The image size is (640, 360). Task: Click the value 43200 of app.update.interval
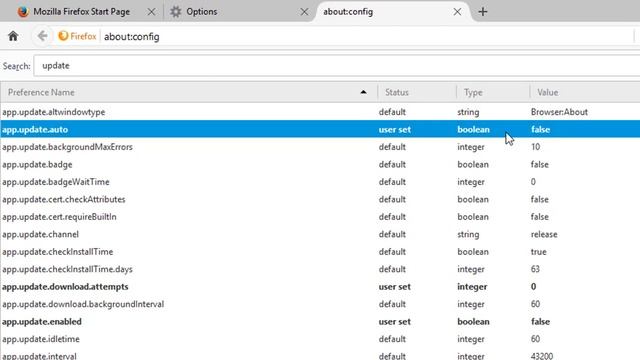point(542,356)
